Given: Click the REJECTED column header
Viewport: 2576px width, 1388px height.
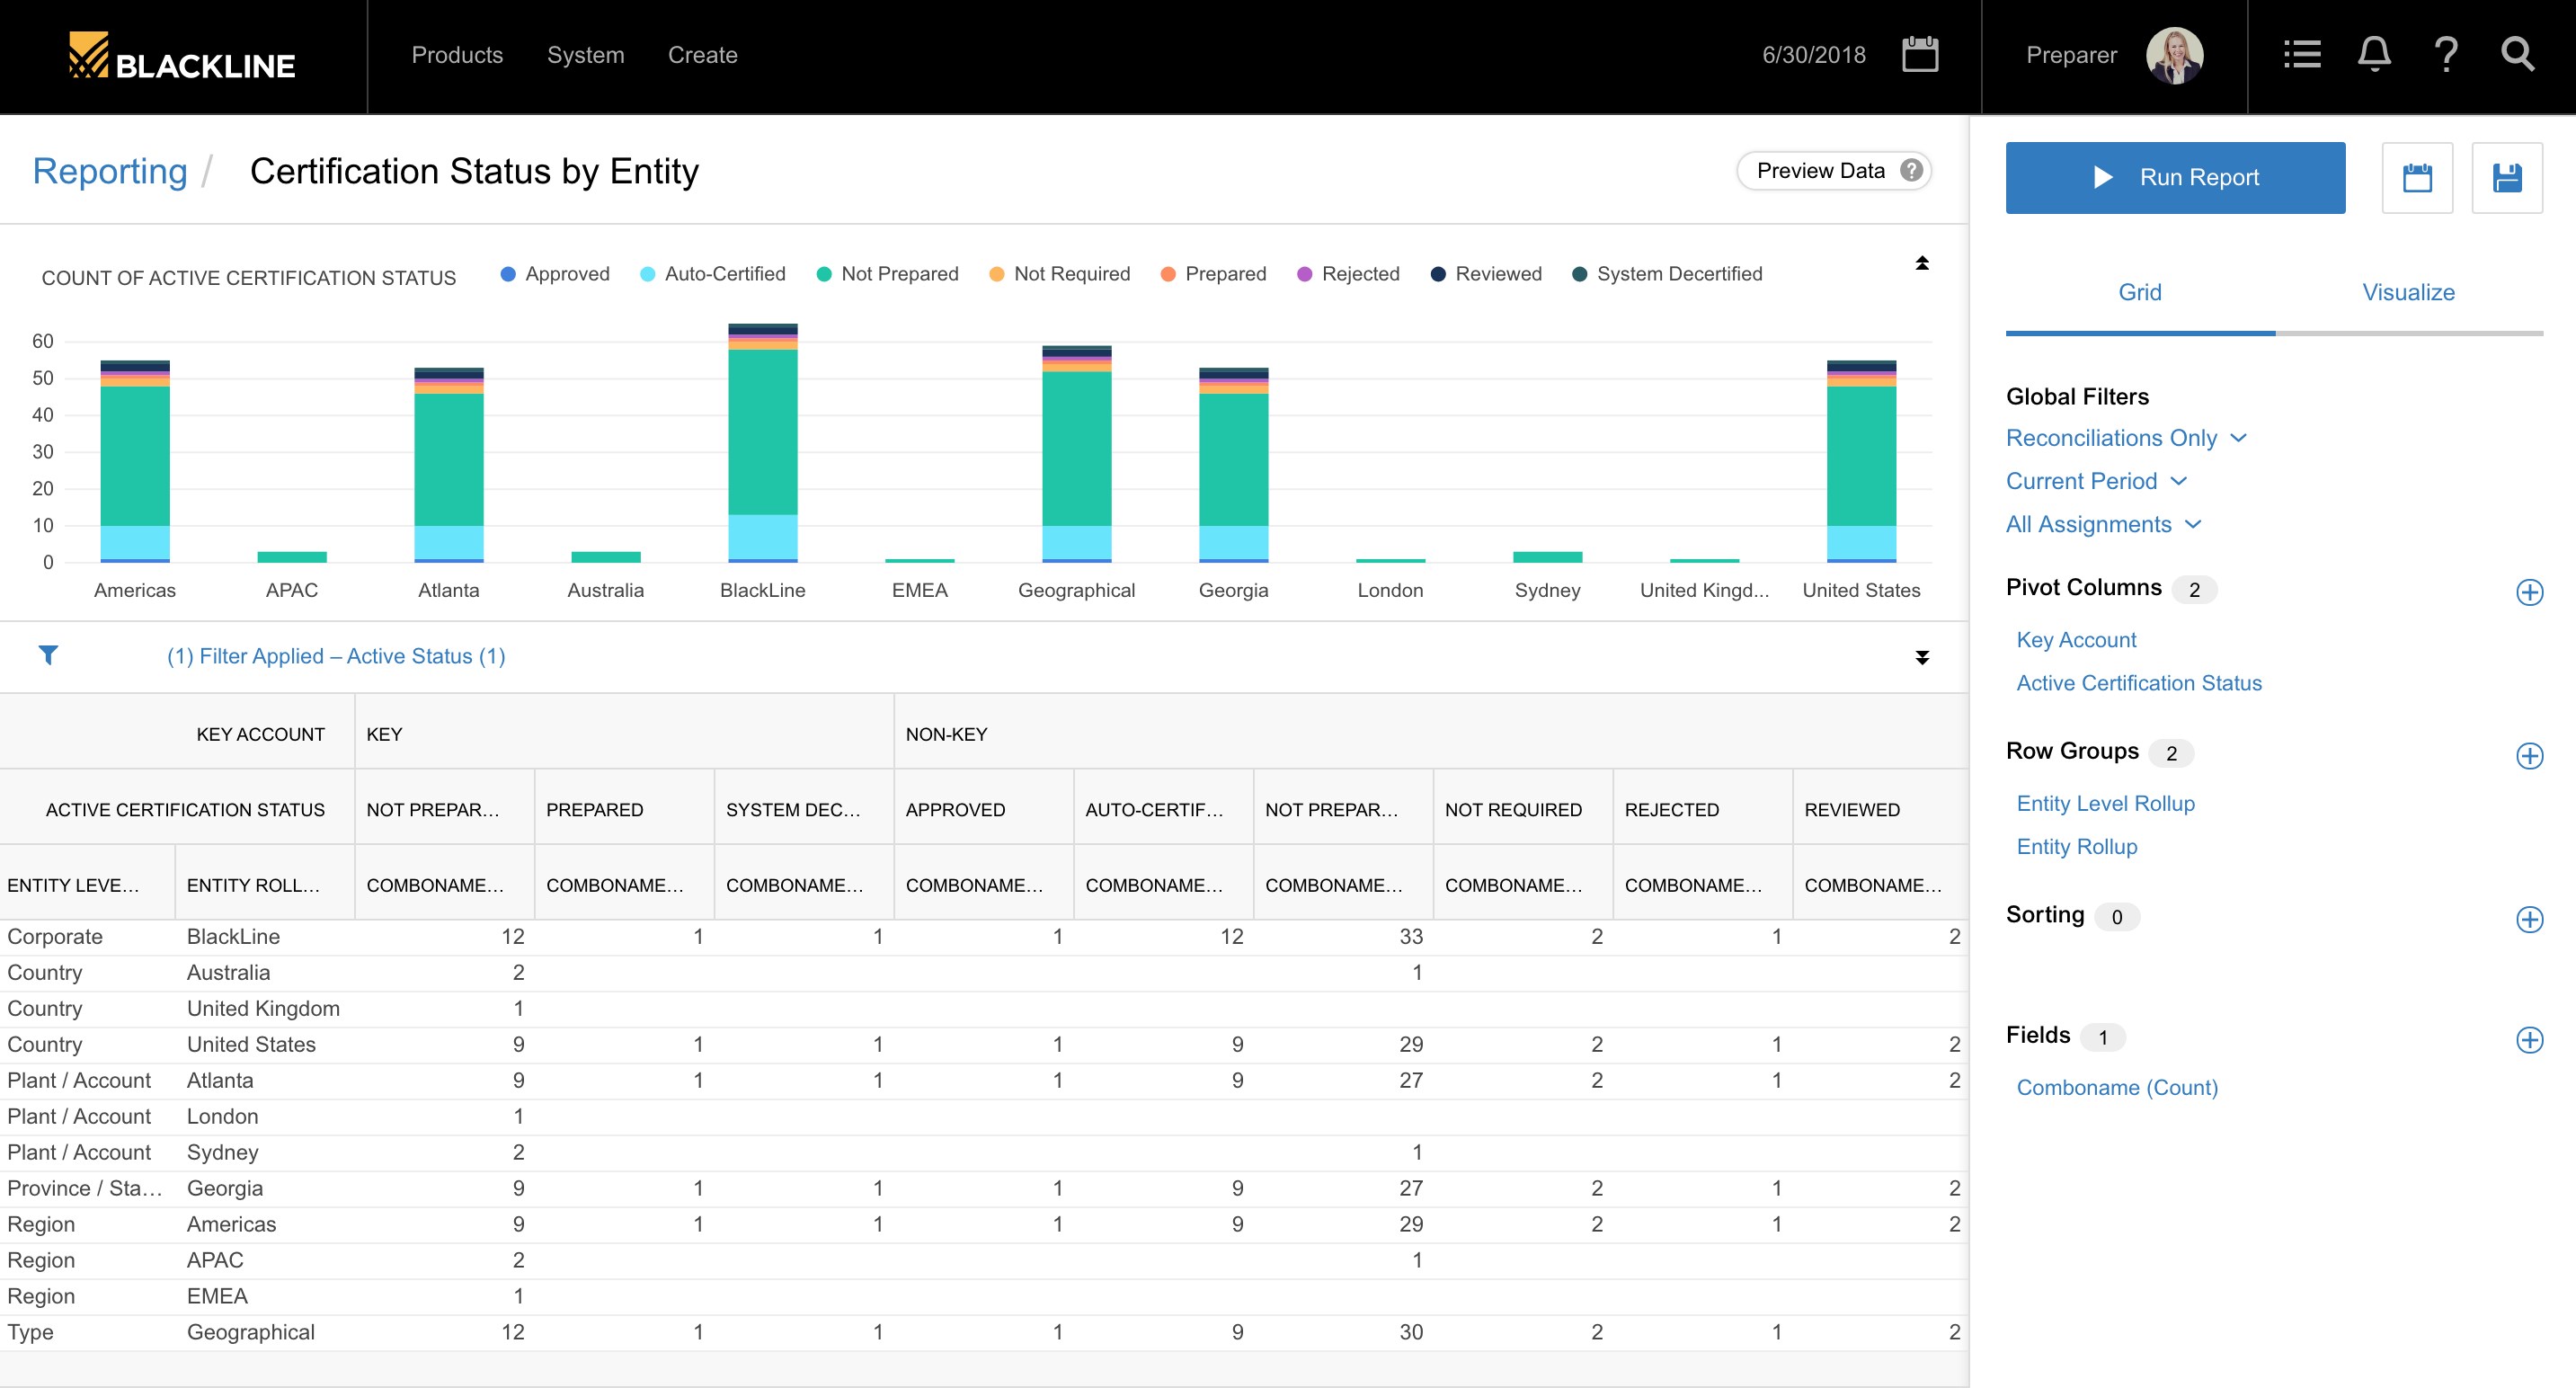Looking at the screenshot, I should [1702, 809].
